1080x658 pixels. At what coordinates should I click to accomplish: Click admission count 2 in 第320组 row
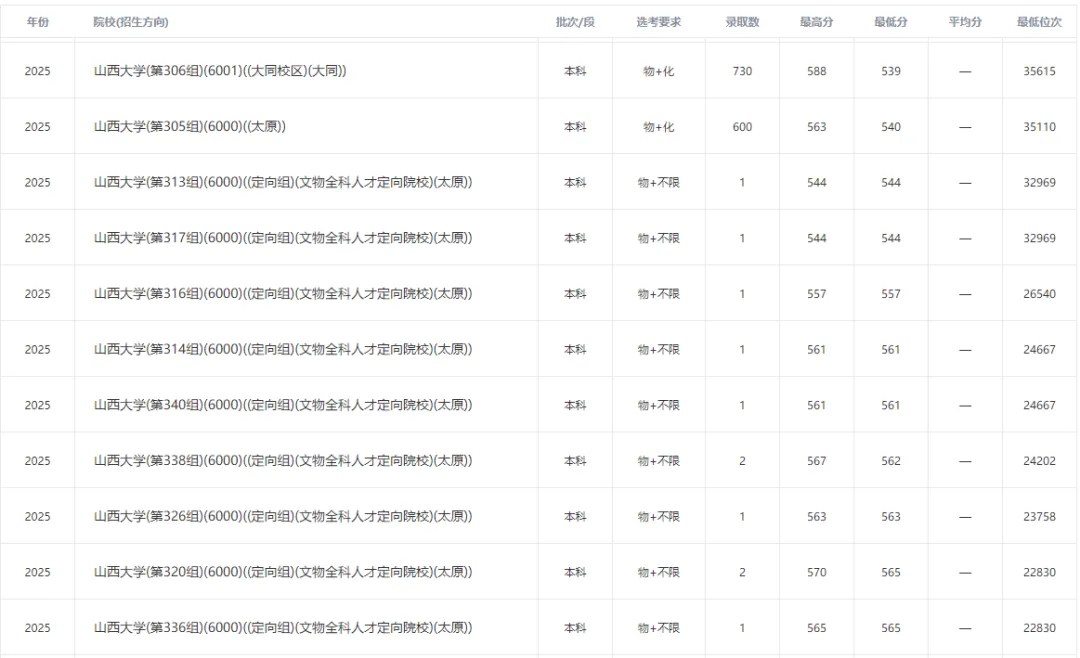pyautogui.click(x=742, y=573)
